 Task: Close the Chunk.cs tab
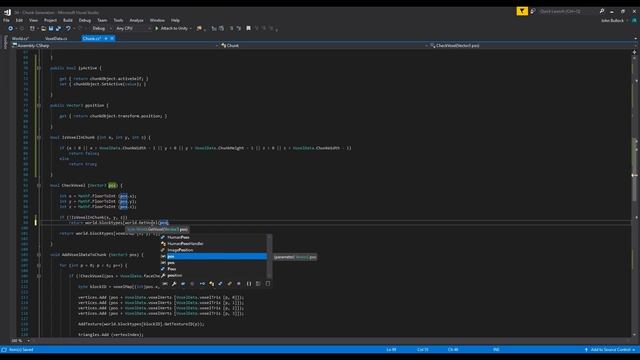click(x=112, y=38)
